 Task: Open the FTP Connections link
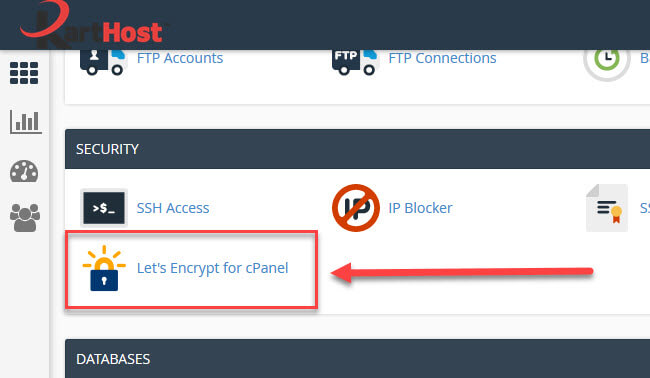click(442, 58)
